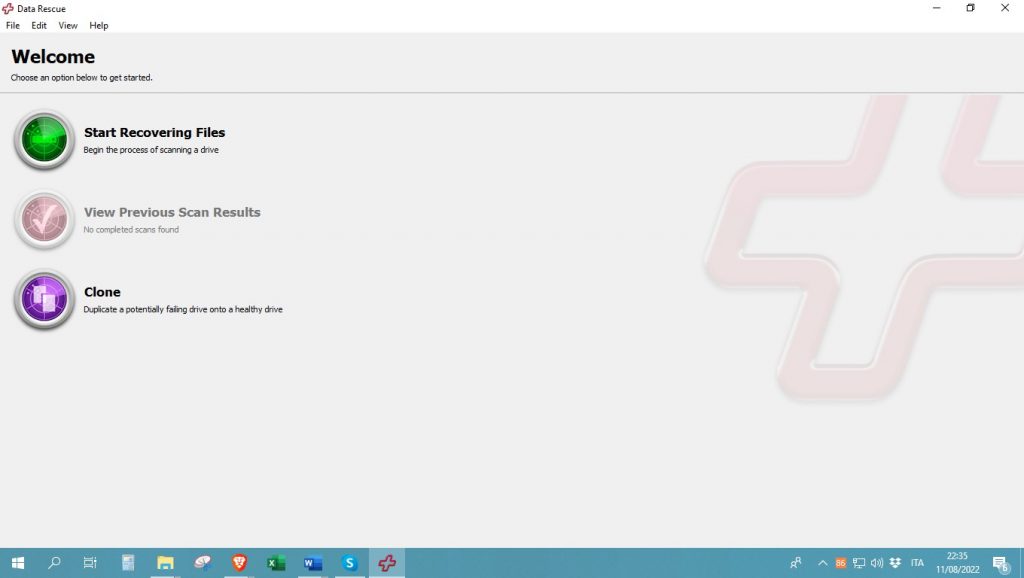The width and height of the screenshot is (1024, 578).
Task: Open the Brave browser icon
Action: [239, 563]
